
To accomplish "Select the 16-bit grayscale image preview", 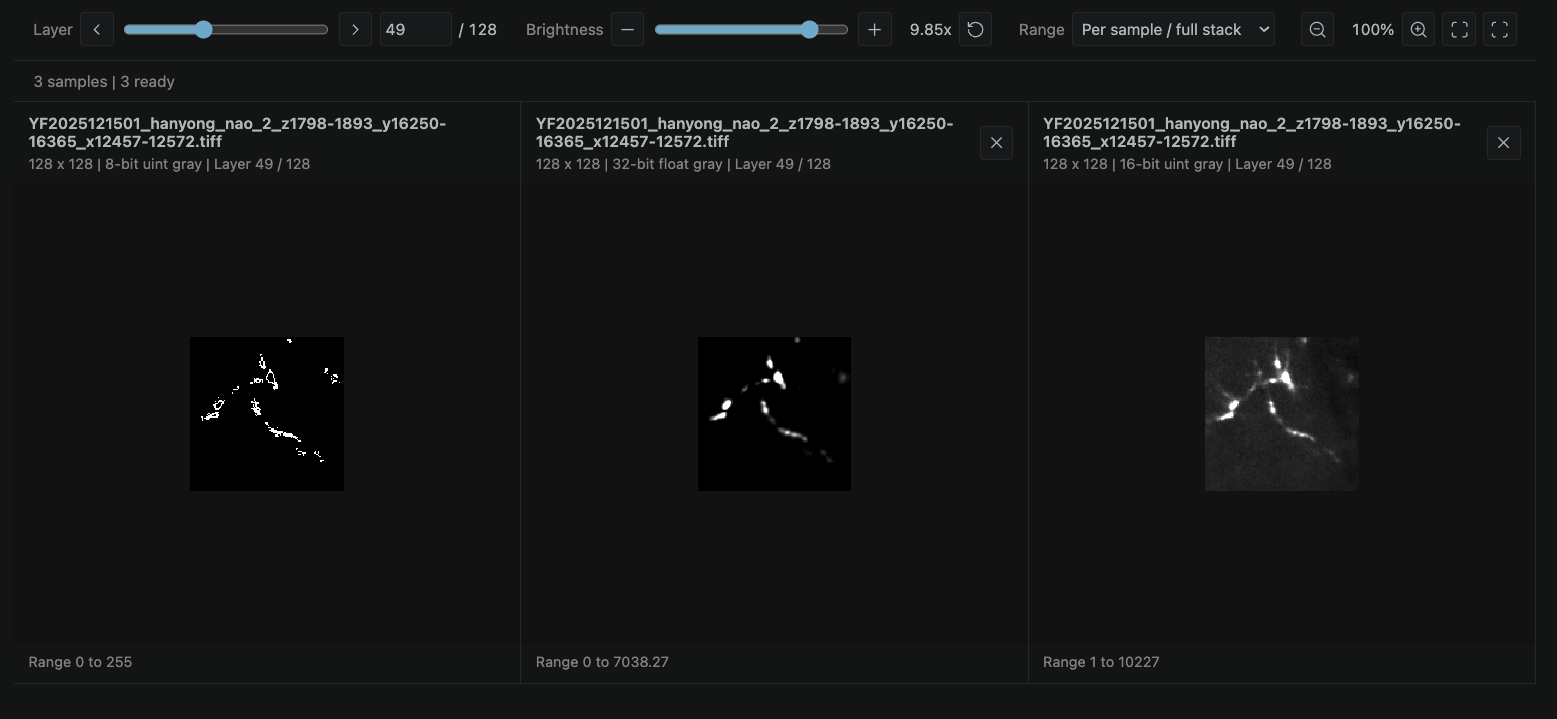I will (x=1281, y=414).
